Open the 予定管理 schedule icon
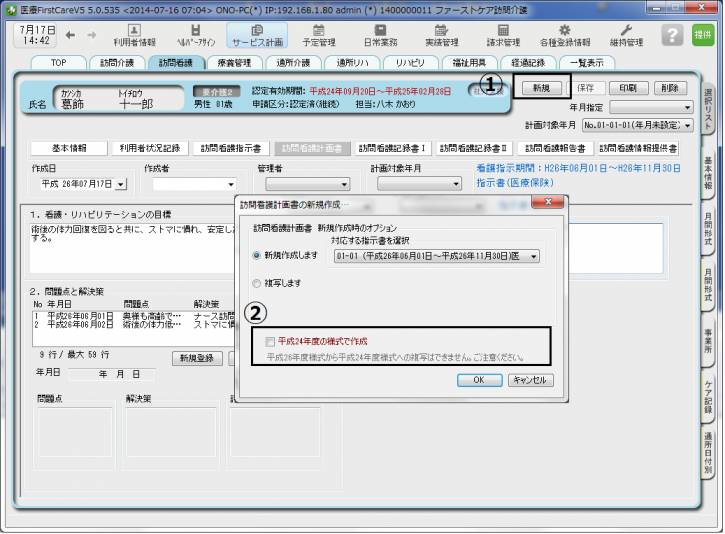Viewport: 725px width, 534px height. (319, 35)
